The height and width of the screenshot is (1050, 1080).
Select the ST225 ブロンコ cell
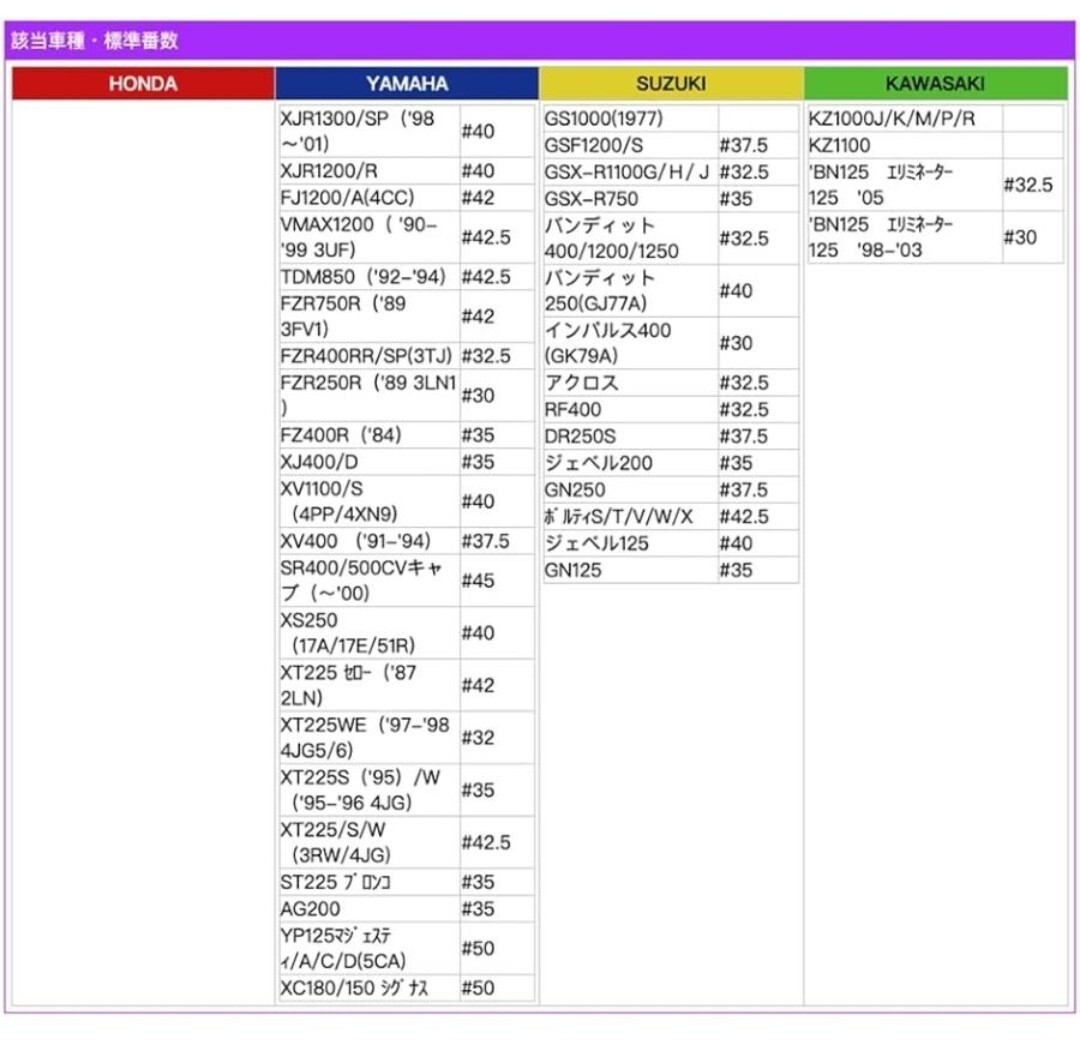click(x=368, y=883)
